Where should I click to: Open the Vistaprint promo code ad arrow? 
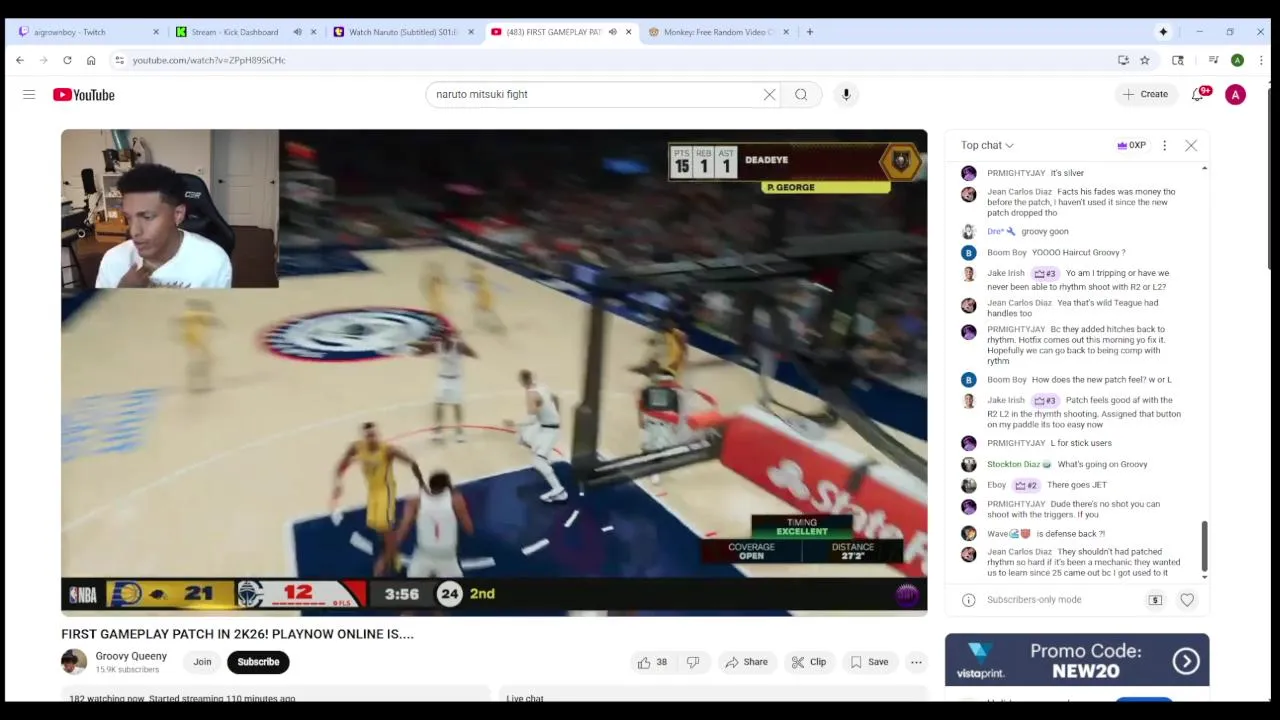(1186, 661)
